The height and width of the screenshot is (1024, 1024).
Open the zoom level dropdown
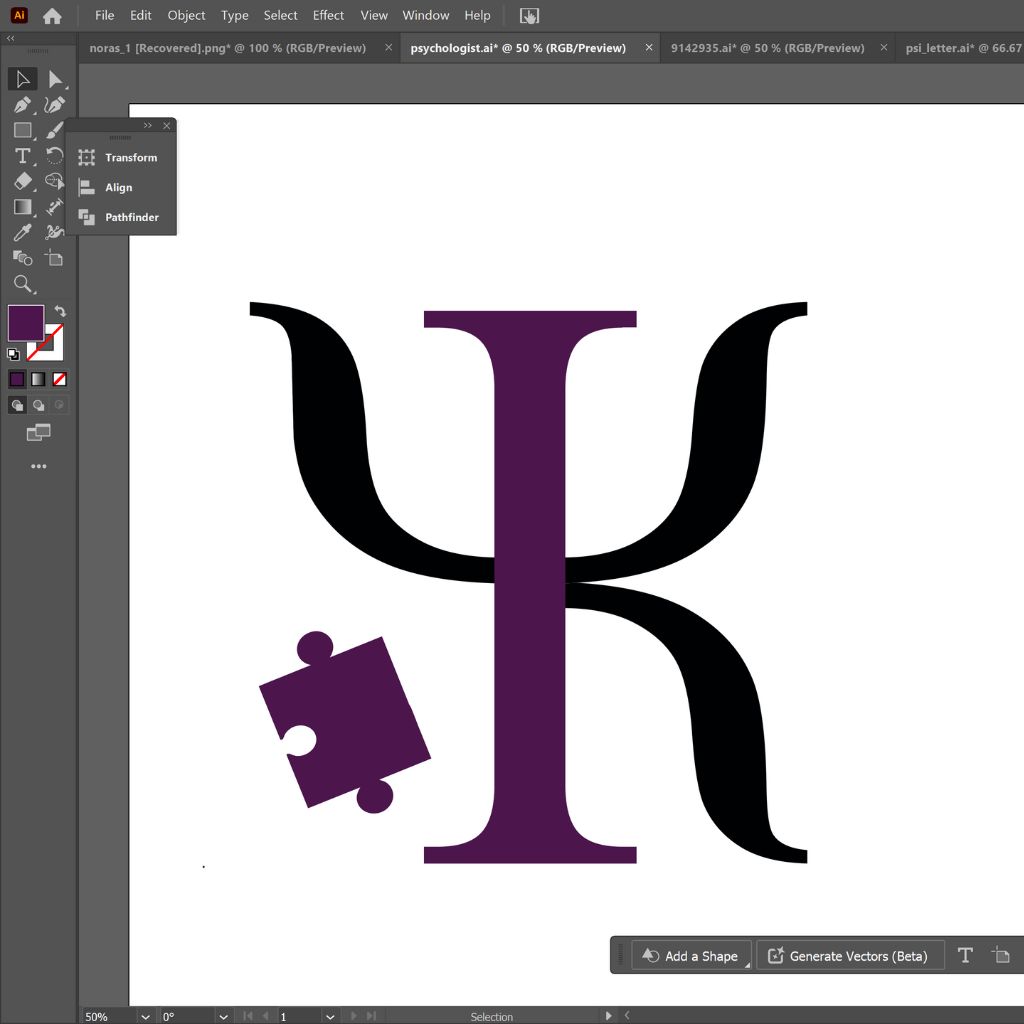145,1016
